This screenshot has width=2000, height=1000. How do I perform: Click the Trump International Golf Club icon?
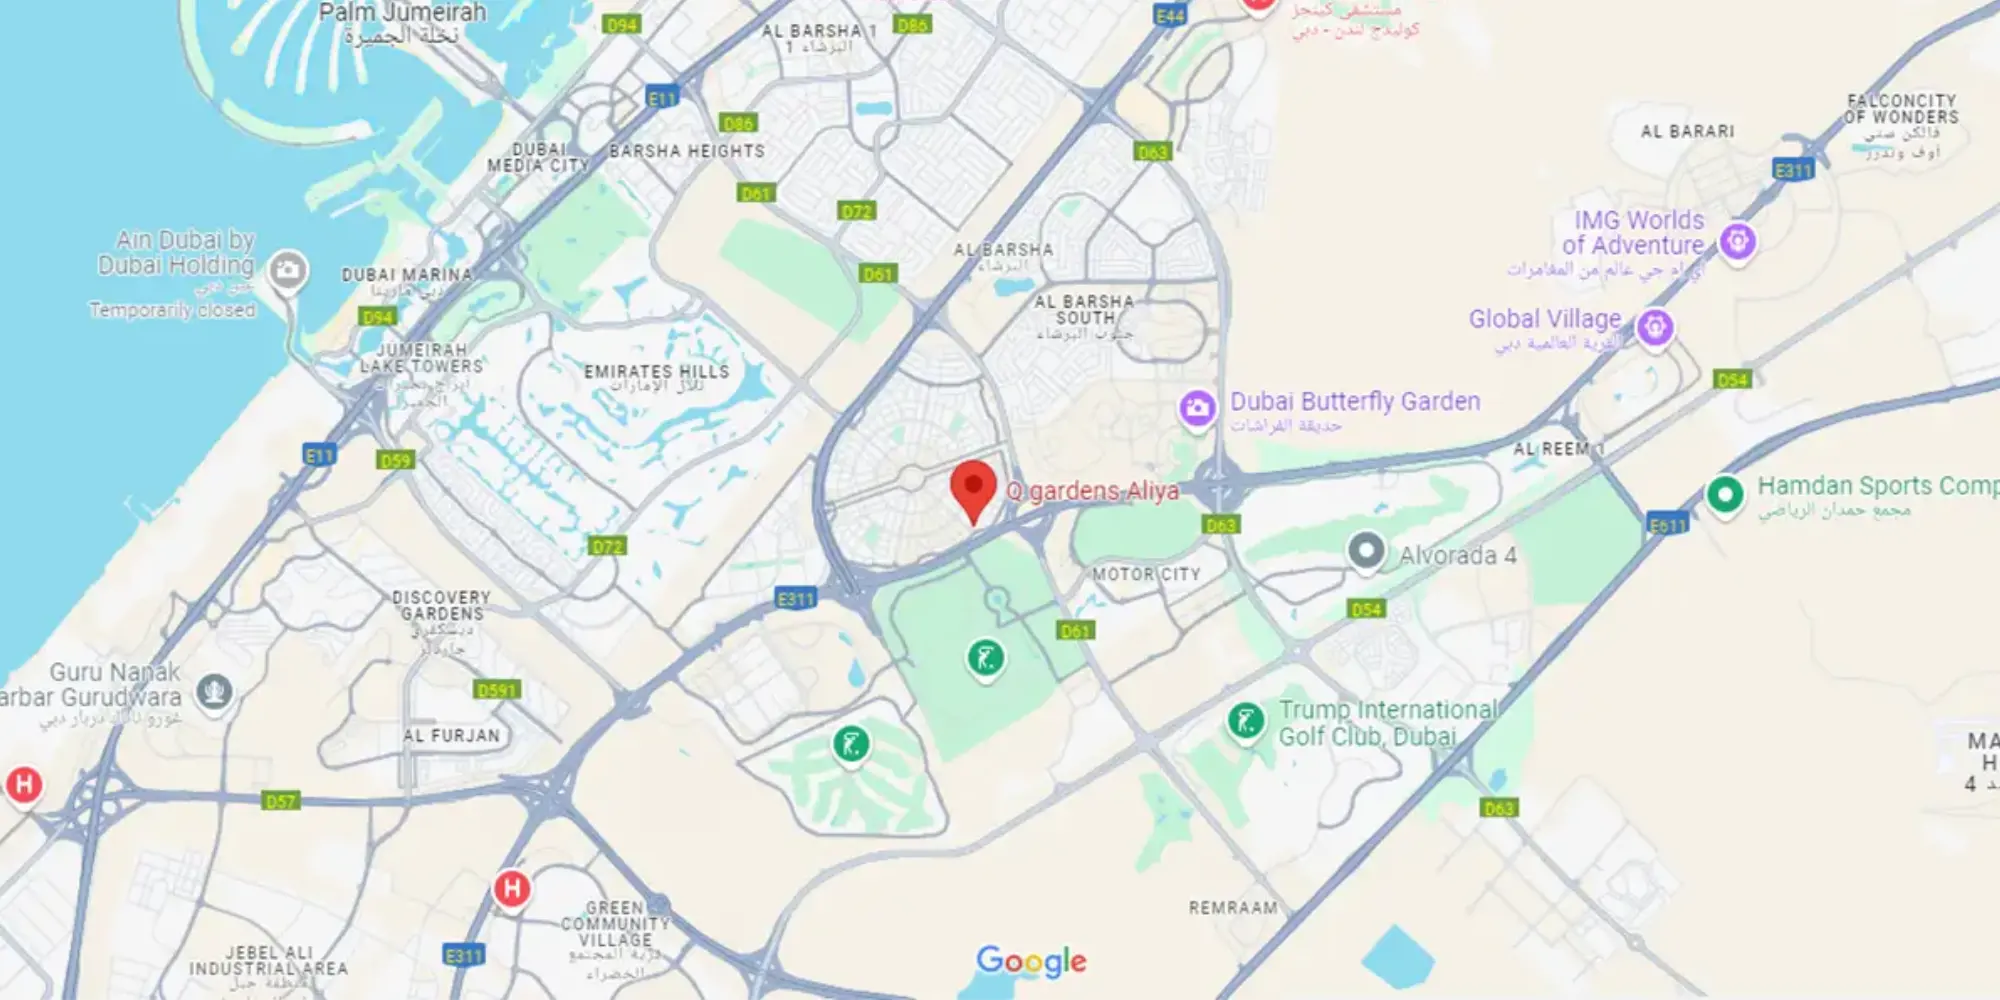click(x=1245, y=721)
